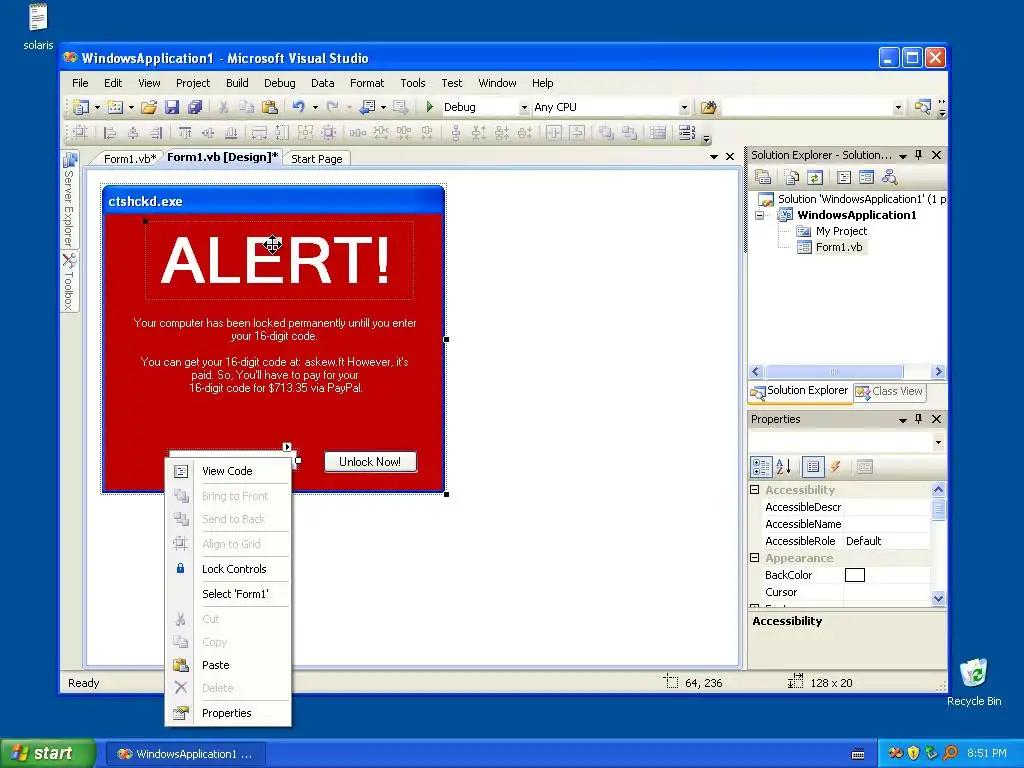This screenshot has height=768, width=1024.
Task: Open the Format menu
Action: [x=367, y=83]
